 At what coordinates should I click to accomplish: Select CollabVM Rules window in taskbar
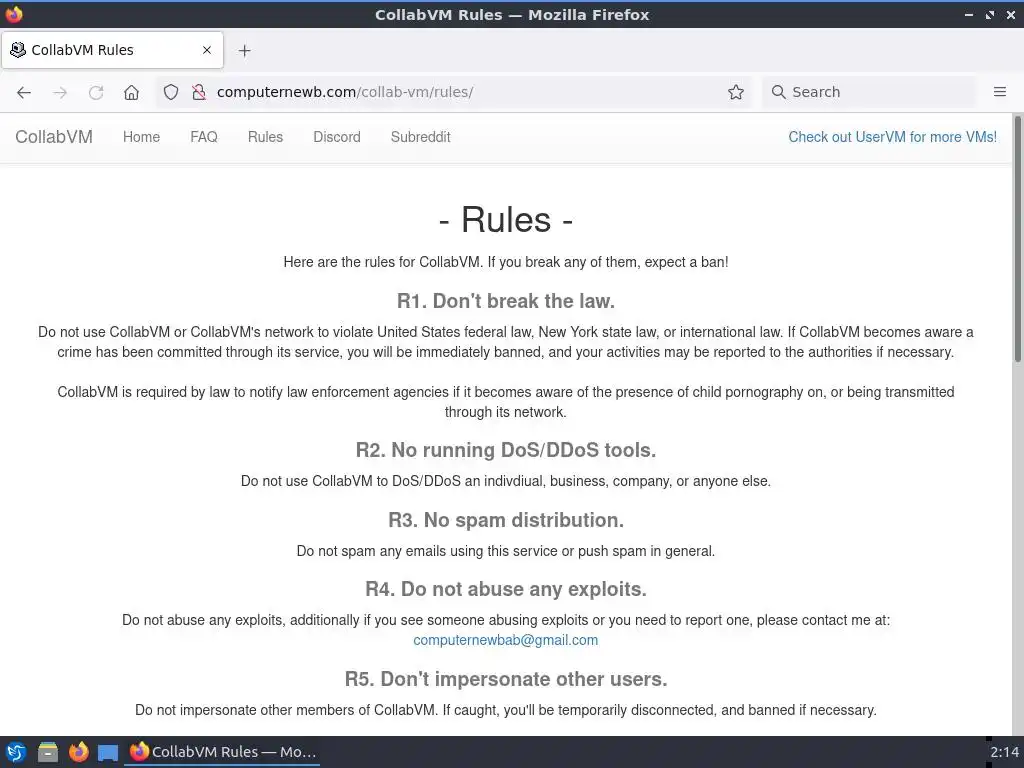point(223,752)
